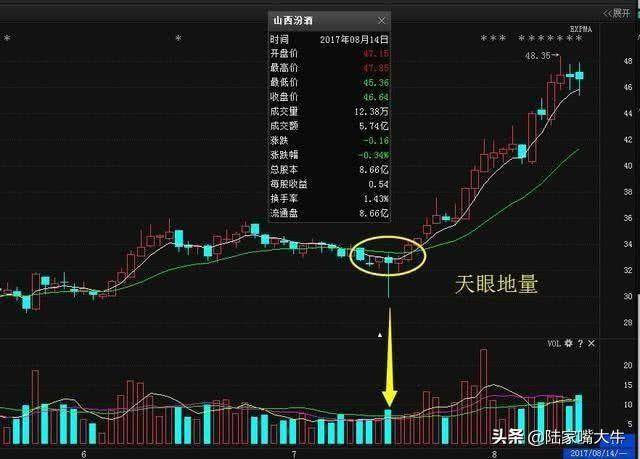Click the white triangle marker above volume pane
Screen dimensions: 640x459
pyautogui.click(x=380, y=335)
